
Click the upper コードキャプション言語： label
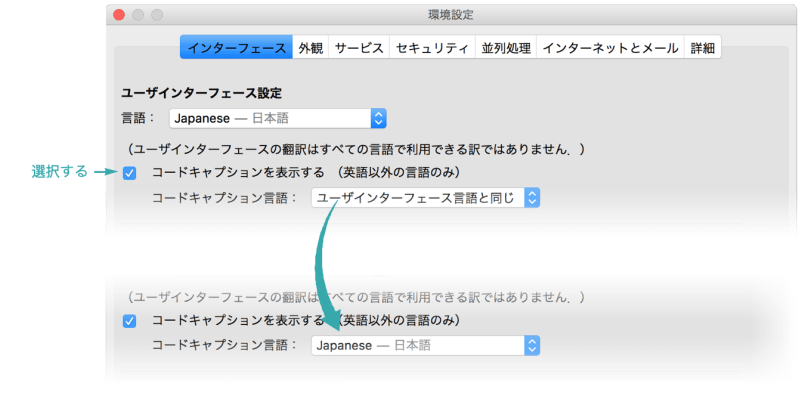point(225,198)
